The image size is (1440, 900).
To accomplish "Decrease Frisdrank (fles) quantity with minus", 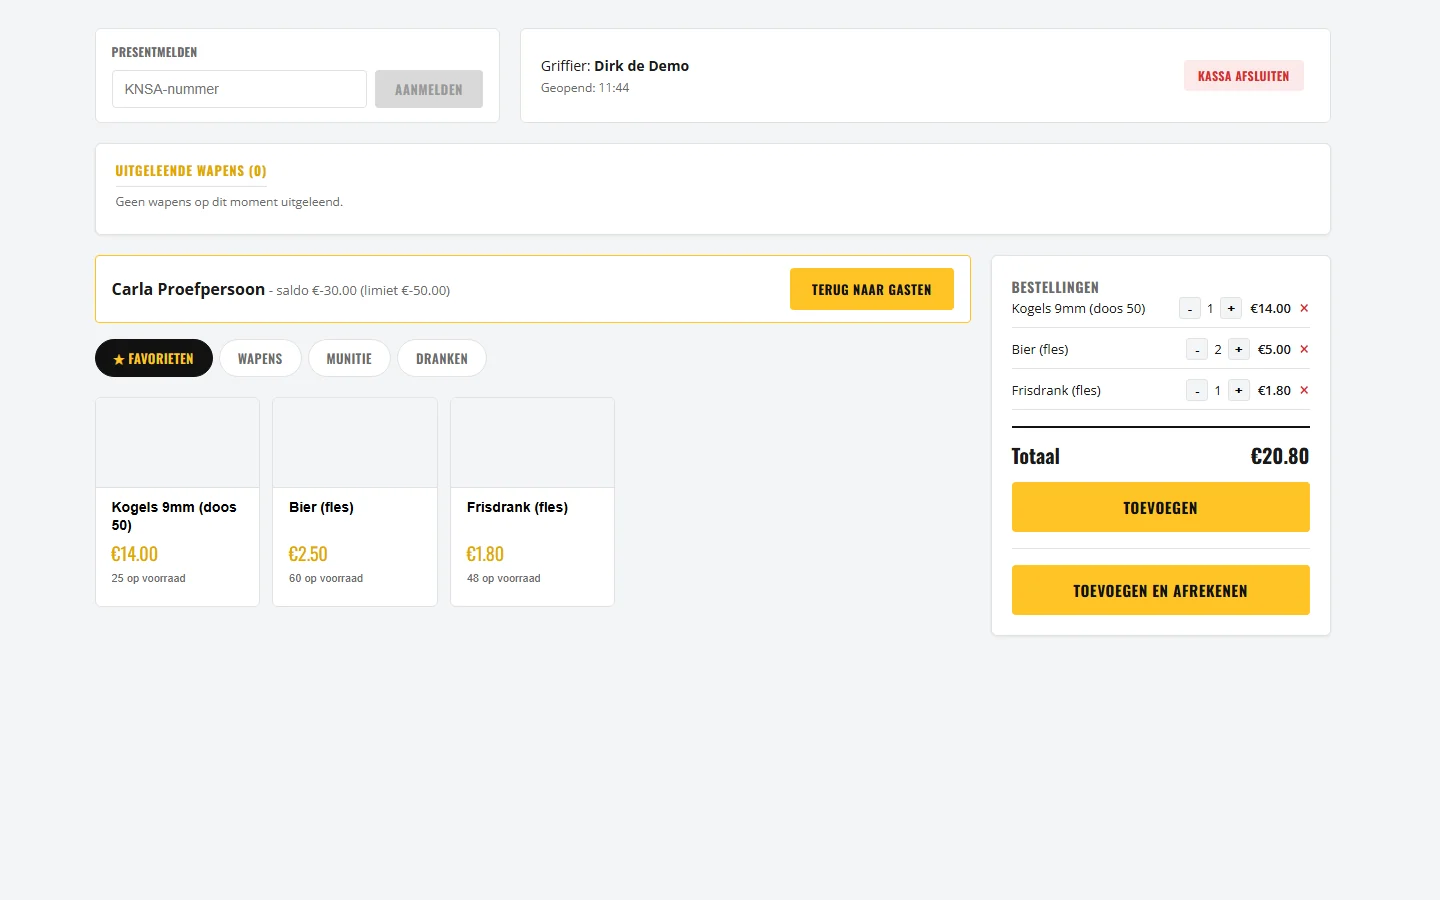I will point(1197,390).
